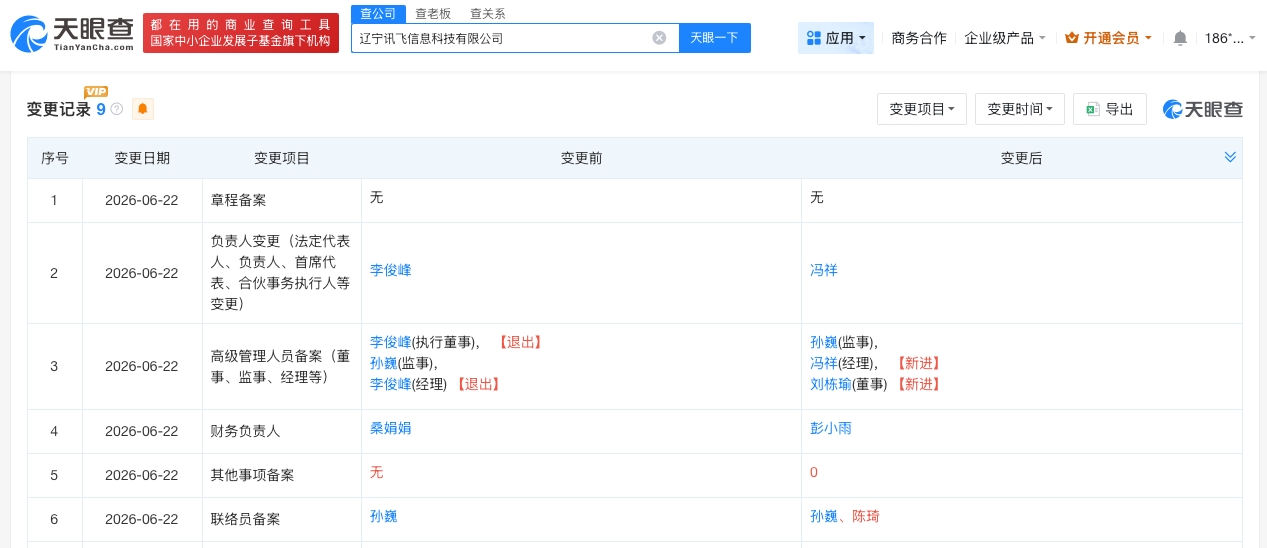Click the VIP badge above 变更记录
This screenshot has width=1267, height=548.
[x=96, y=92]
